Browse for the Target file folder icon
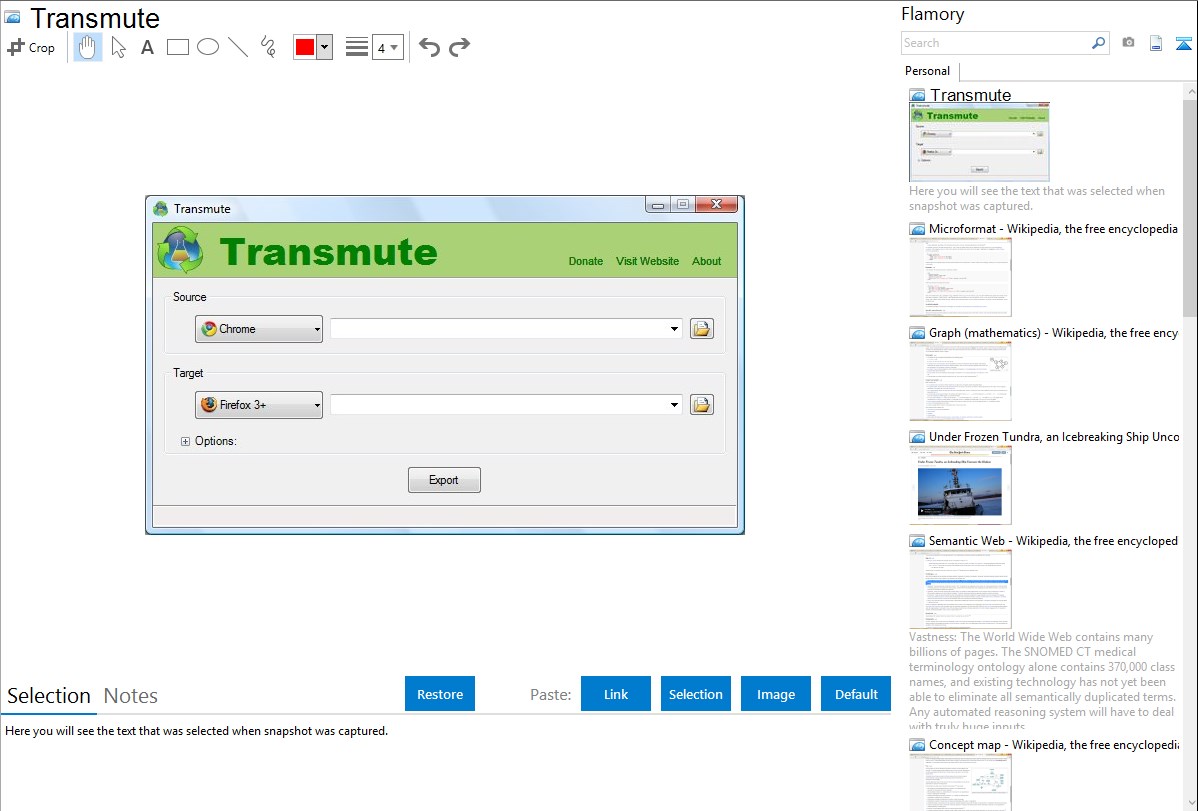The image size is (1198, 811). 701,404
